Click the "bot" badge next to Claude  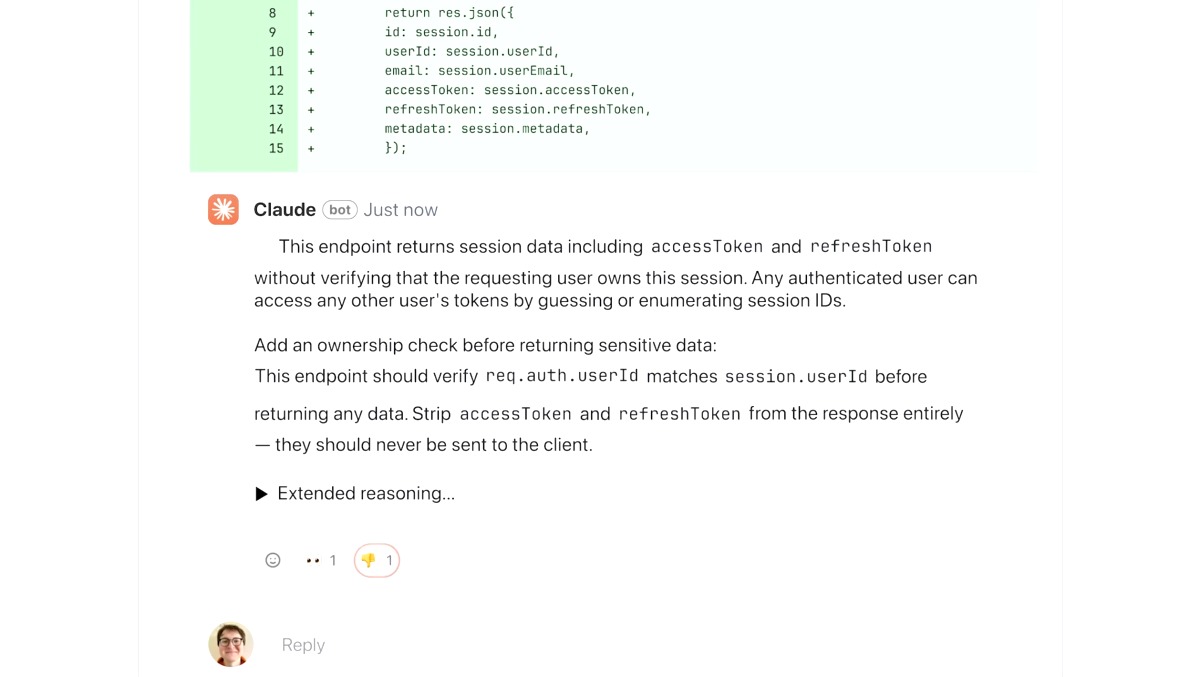[340, 210]
